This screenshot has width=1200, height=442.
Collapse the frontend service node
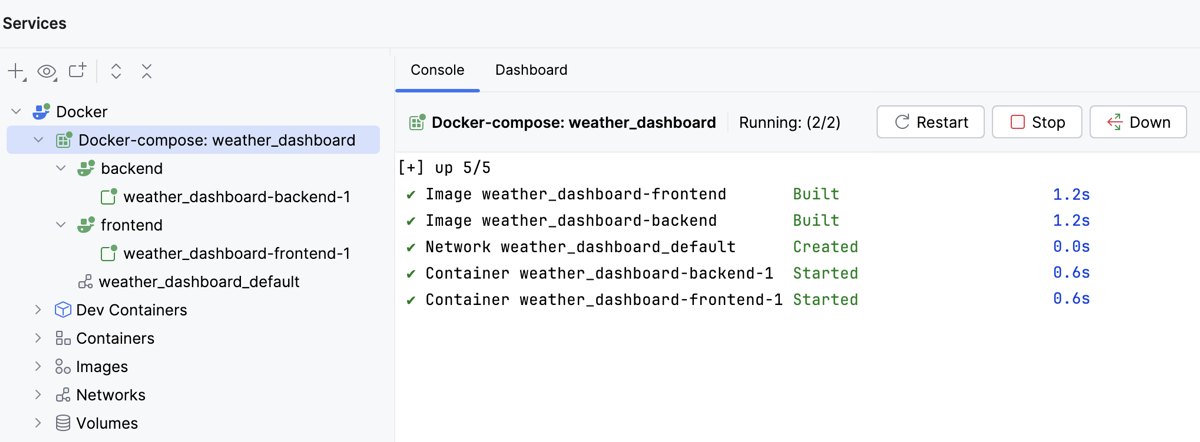[x=61, y=225]
